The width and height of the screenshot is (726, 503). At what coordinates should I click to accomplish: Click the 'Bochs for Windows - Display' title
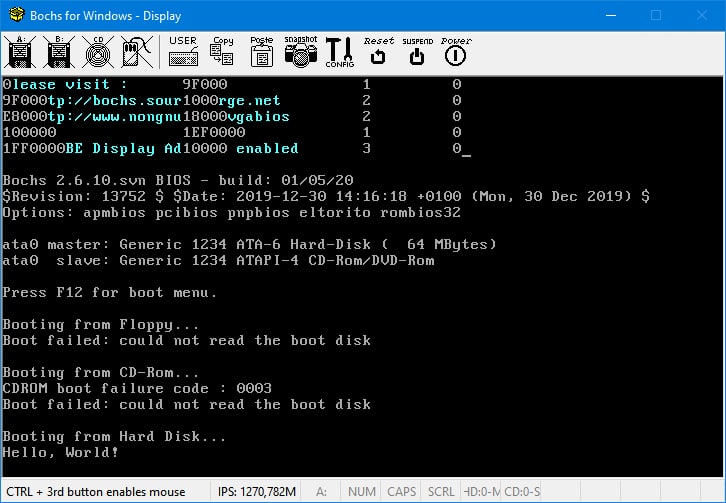[x=106, y=15]
